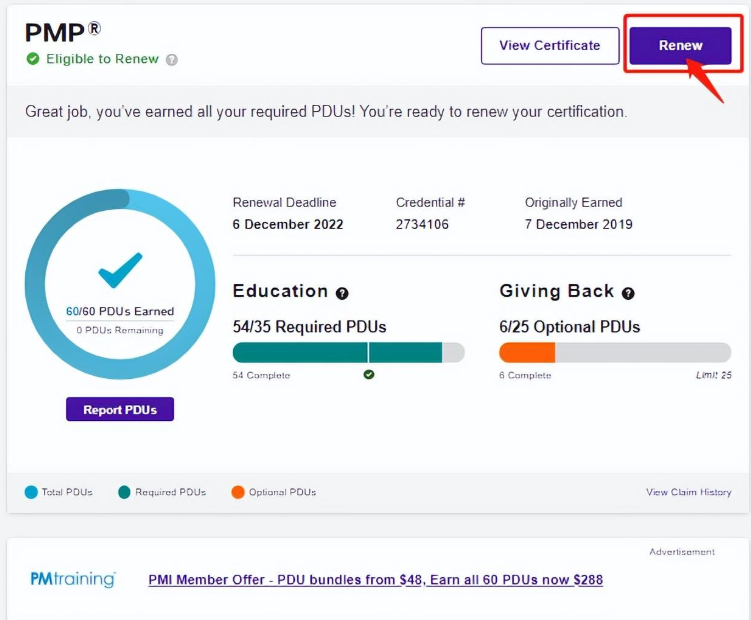Screen dimensions: 751x620
Task: Click the 60/60 PDUs Earned text
Action: 119,311
